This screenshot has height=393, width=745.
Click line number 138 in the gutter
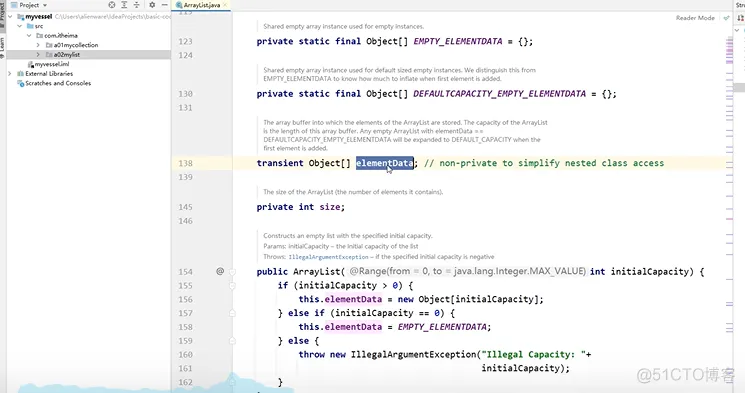pos(185,163)
